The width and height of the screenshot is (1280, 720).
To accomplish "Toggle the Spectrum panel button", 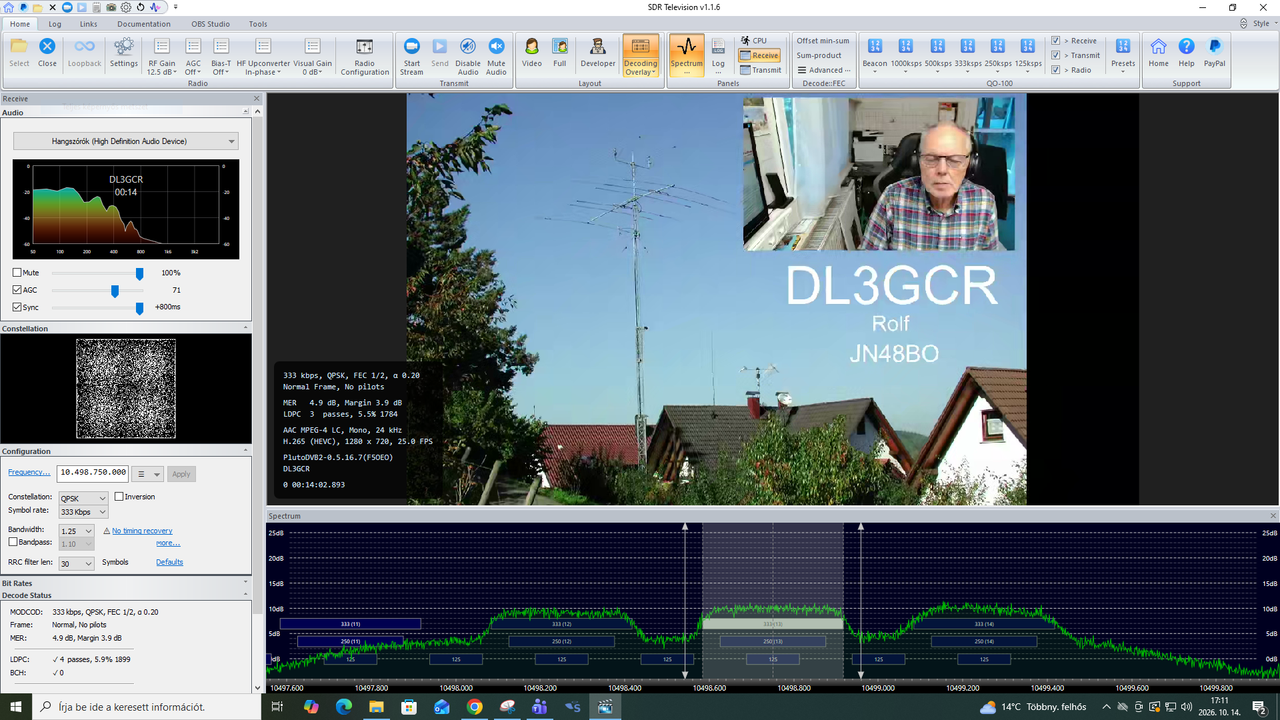I will pyautogui.click(x=687, y=56).
